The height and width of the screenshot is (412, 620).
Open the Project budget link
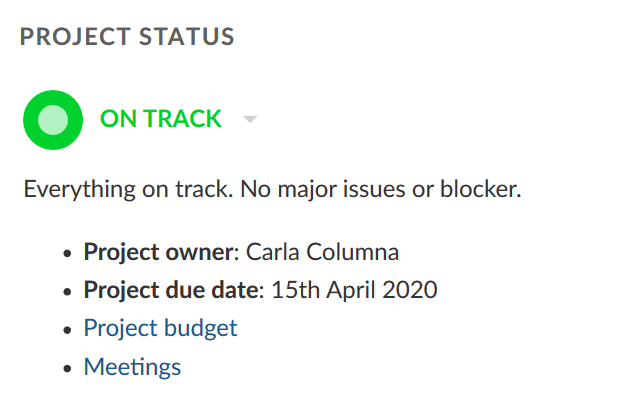click(160, 328)
